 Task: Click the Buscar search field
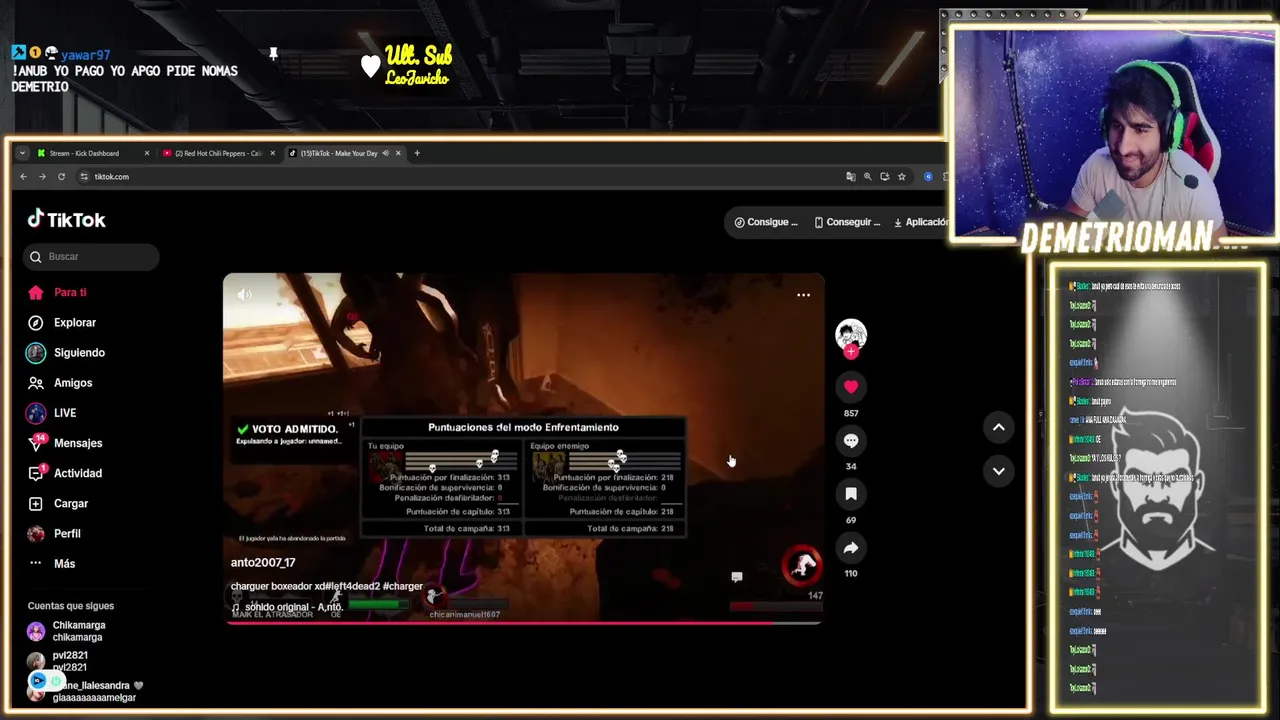point(91,256)
